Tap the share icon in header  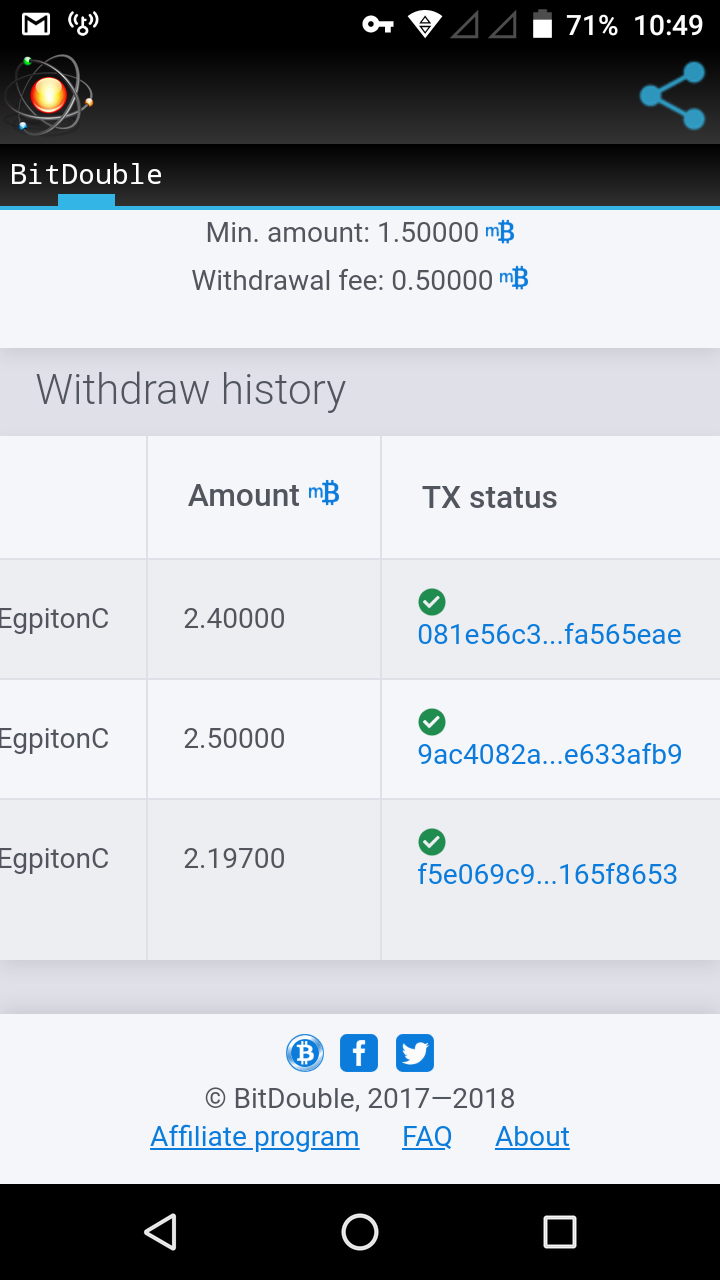coord(673,96)
